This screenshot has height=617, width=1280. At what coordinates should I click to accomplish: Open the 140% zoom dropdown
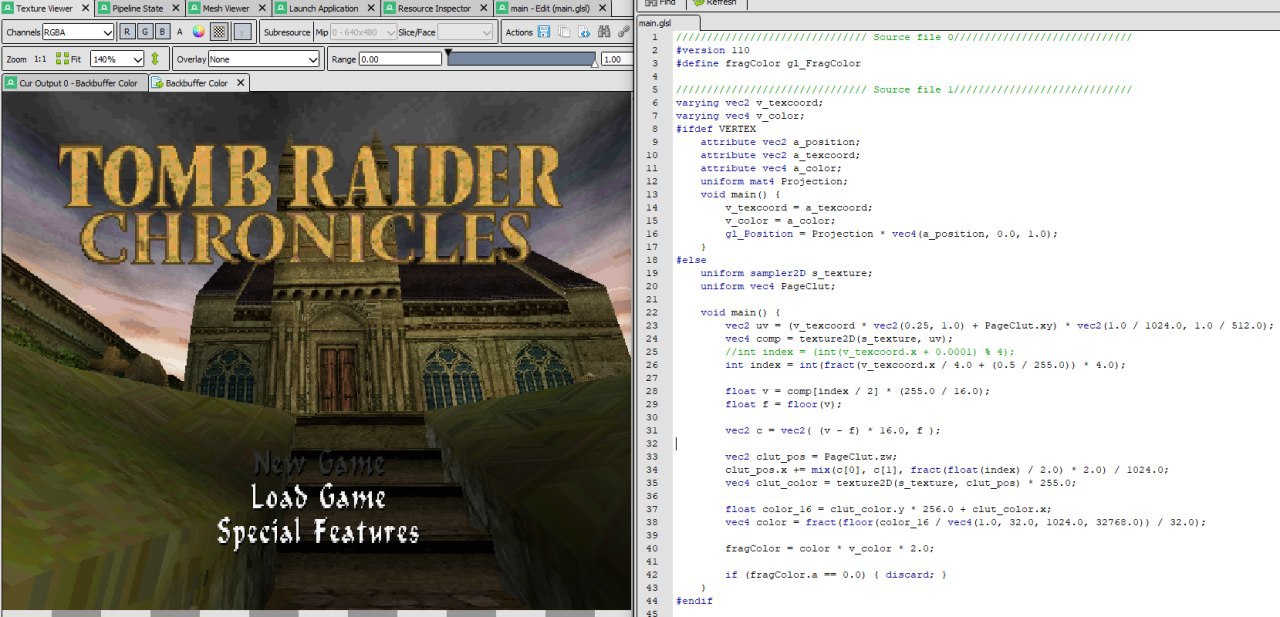[x=117, y=59]
